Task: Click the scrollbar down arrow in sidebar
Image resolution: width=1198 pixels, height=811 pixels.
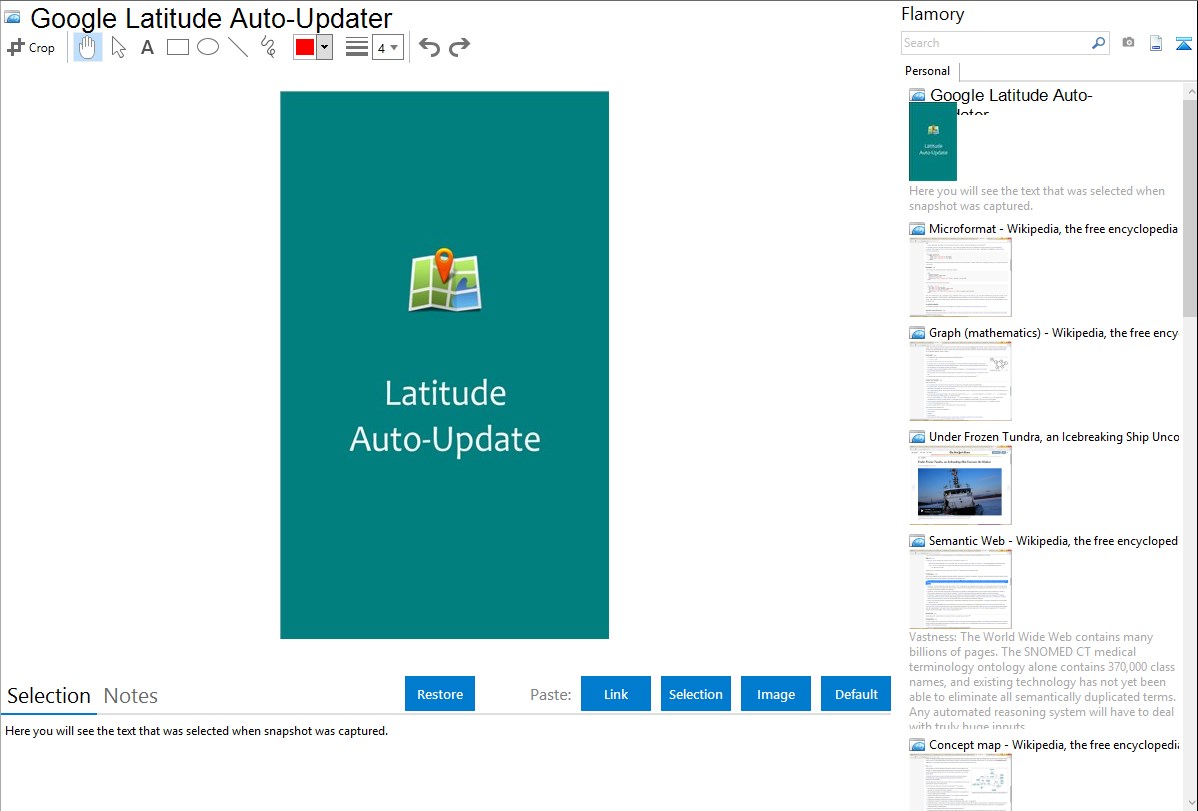Action: point(1190,803)
